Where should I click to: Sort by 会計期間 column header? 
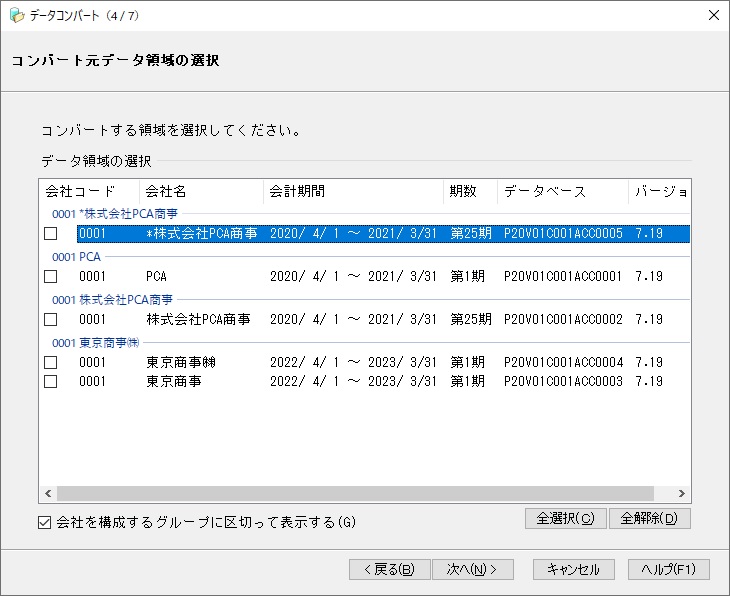pos(353,191)
